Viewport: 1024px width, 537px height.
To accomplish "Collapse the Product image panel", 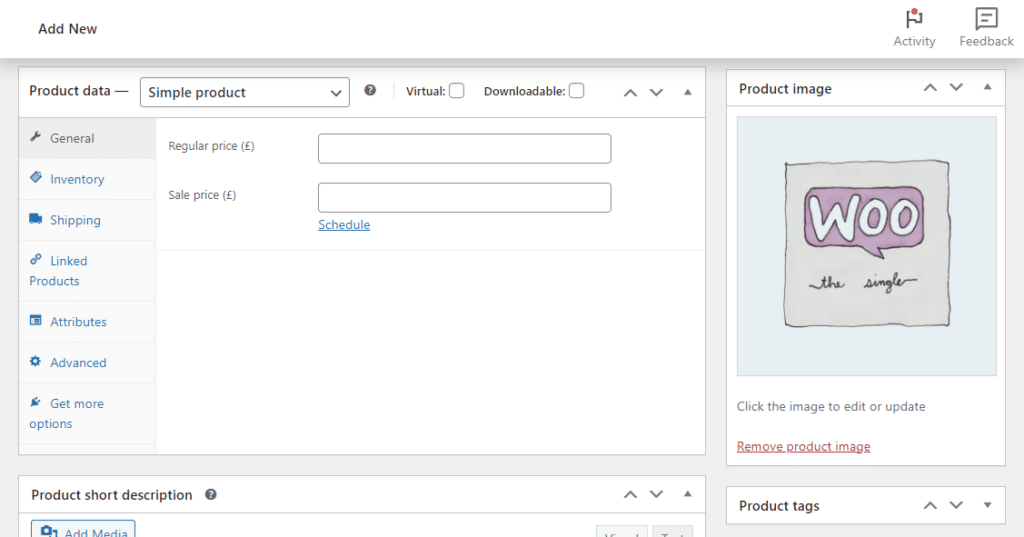I will coord(987,88).
